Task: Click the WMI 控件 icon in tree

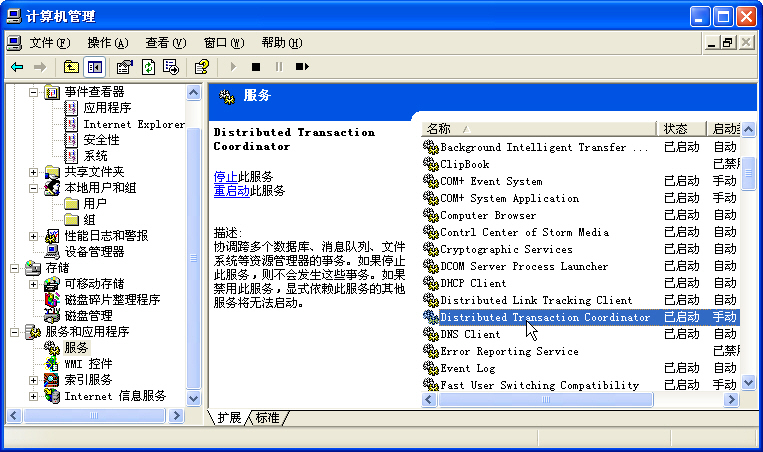Action: pos(52,363)
